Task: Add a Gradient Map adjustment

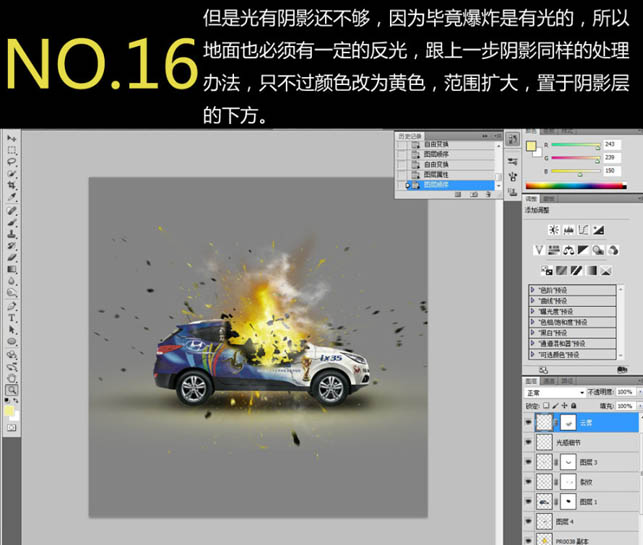Action: [591, 270]
